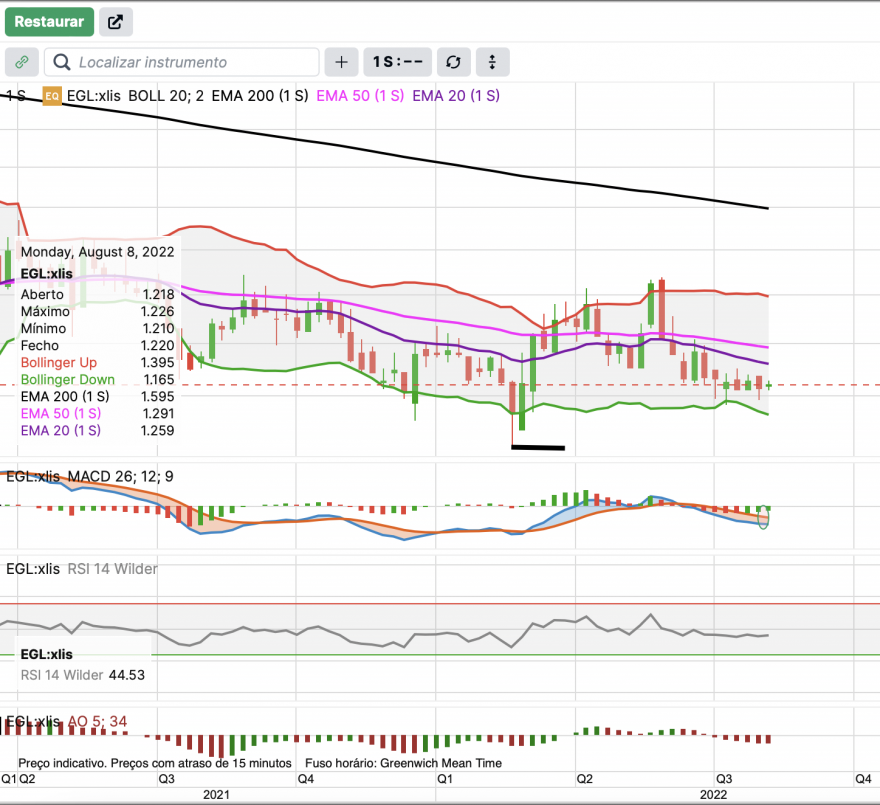Select EGL:xlis label in chart header

tap(94, 96)
